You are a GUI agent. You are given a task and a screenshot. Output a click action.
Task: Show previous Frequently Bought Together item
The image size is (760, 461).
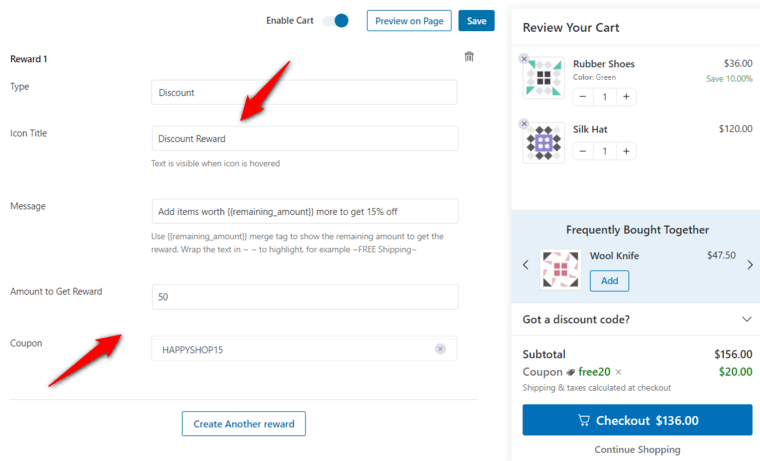[x=526, y=265]
